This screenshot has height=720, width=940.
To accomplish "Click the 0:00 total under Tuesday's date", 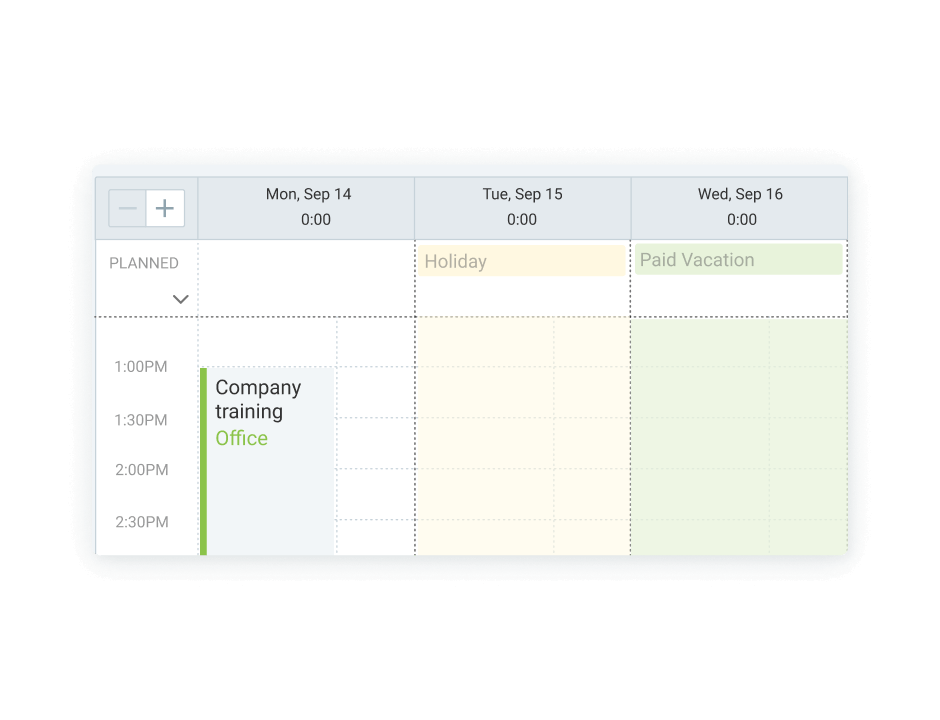I will tap(521, 220).
